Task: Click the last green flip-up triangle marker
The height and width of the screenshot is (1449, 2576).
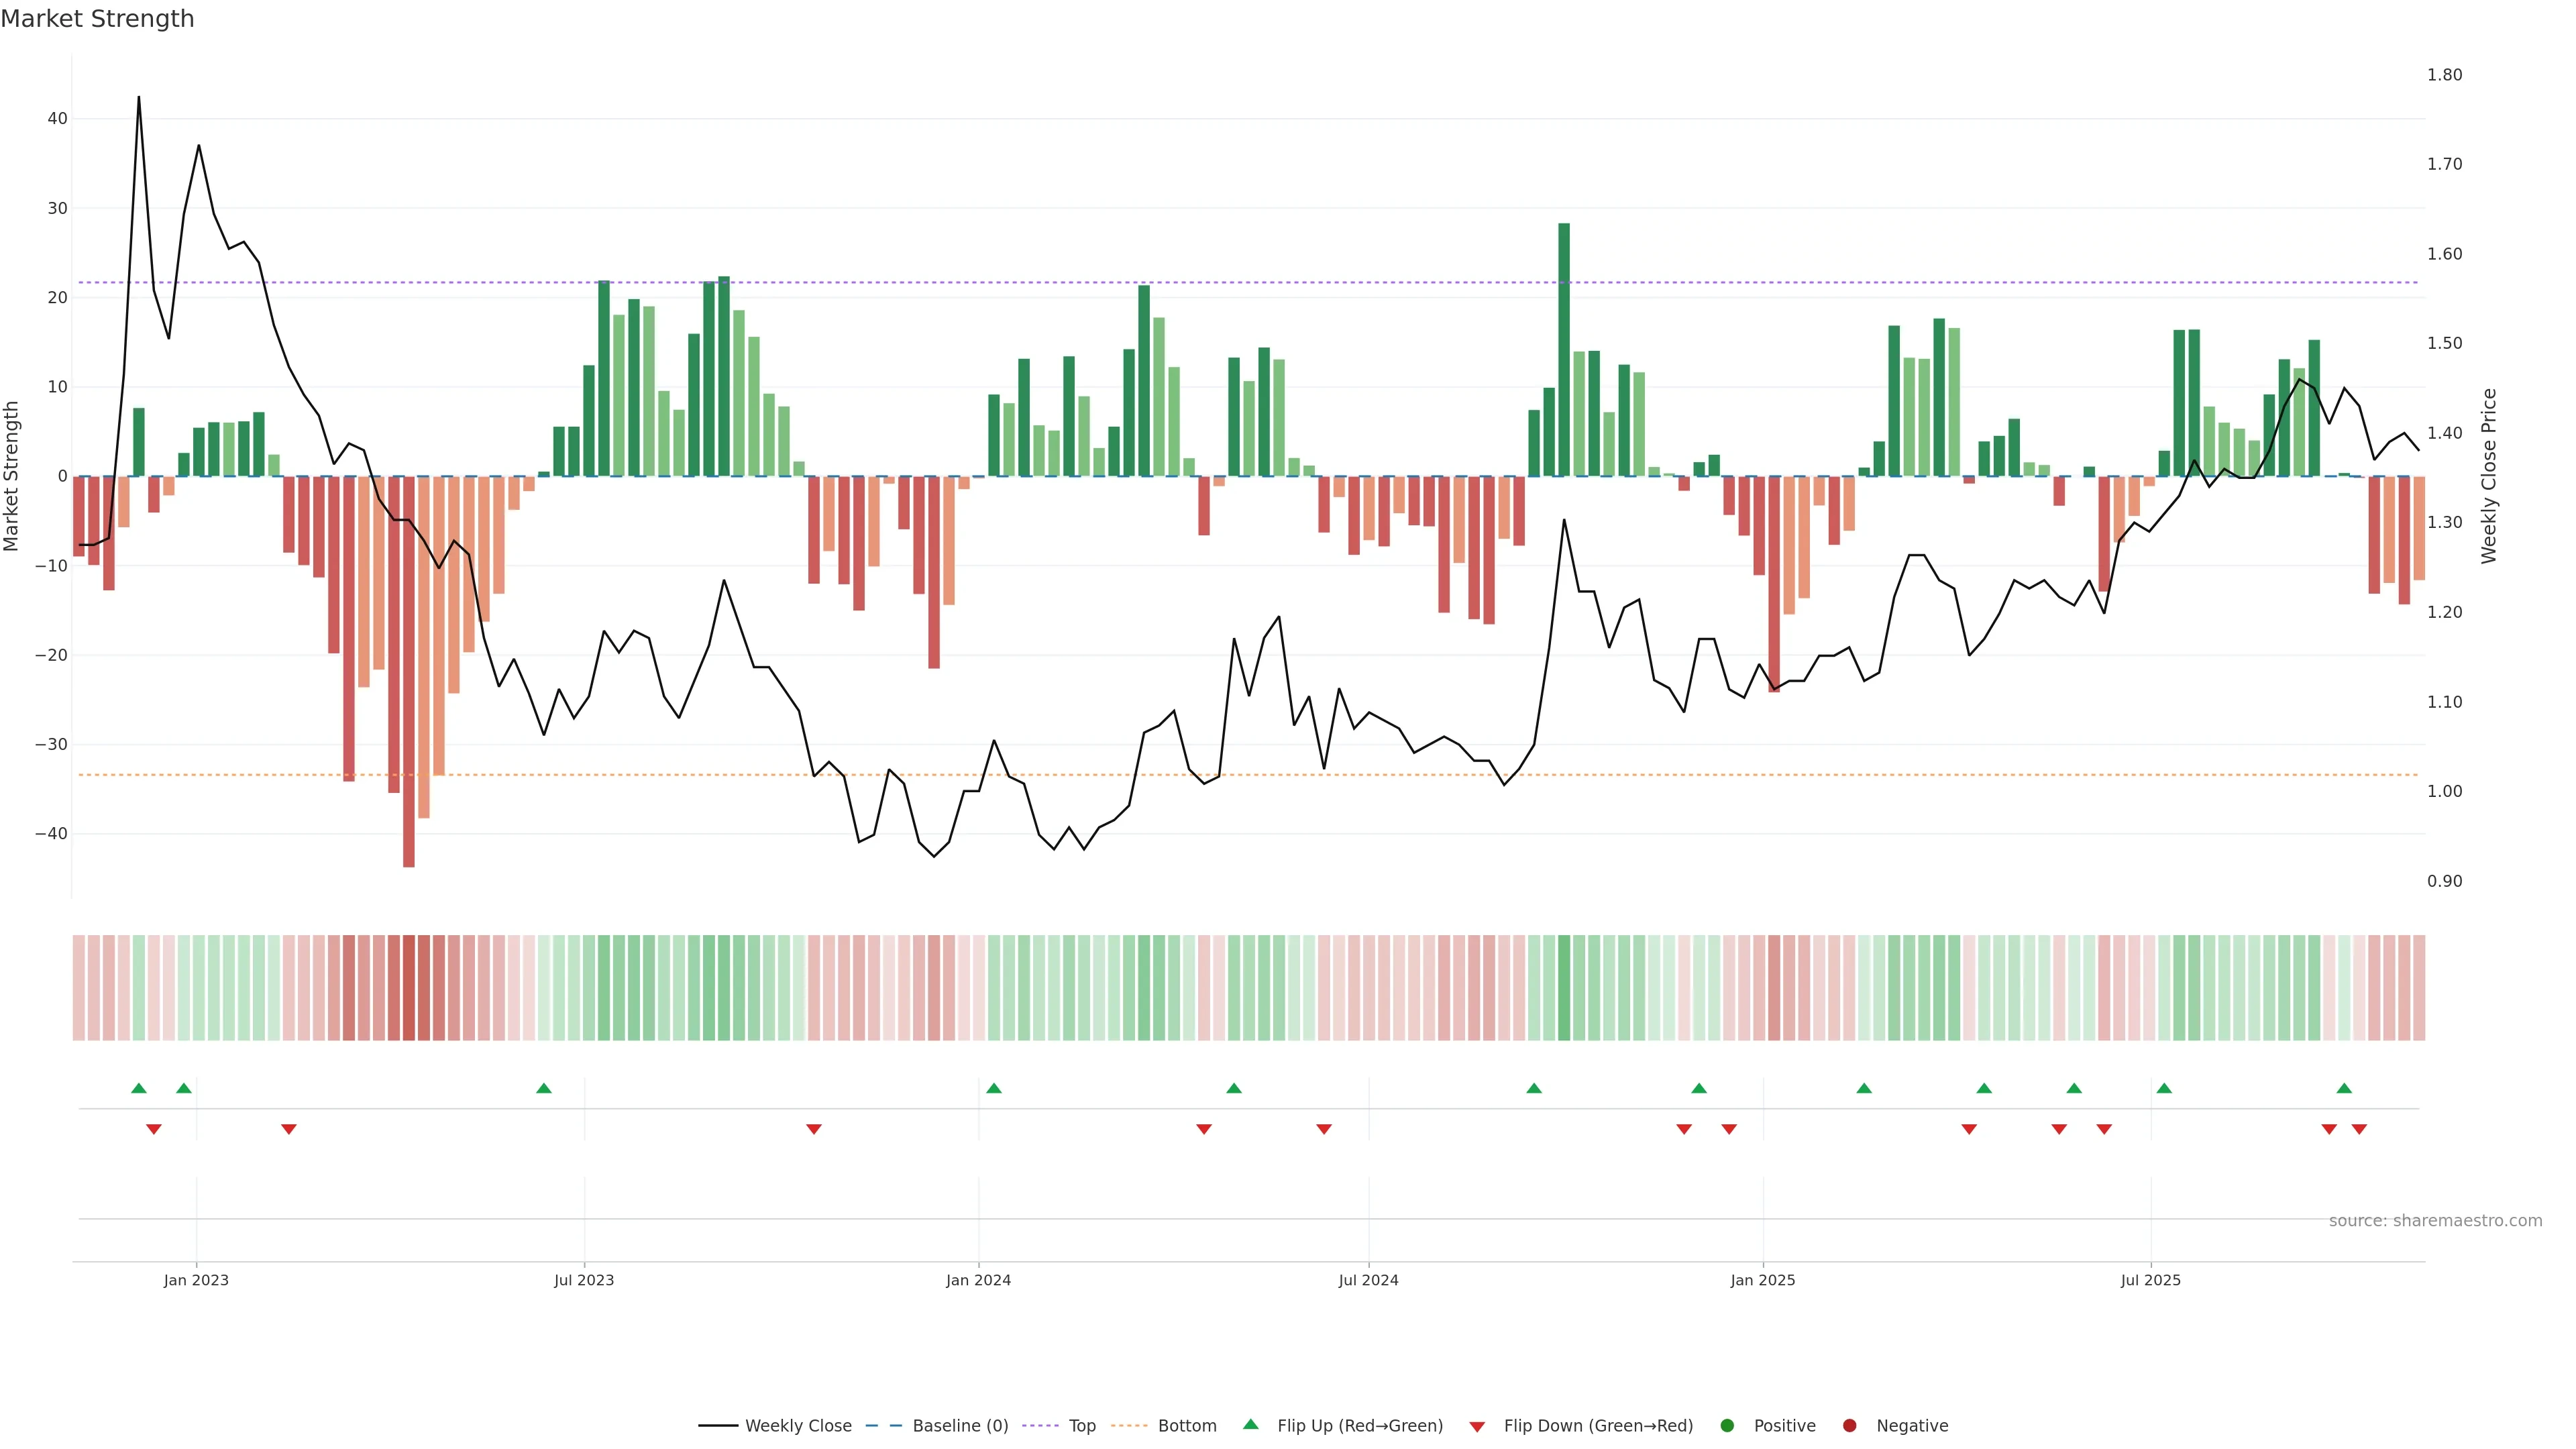Action: coord(2344,1088)
